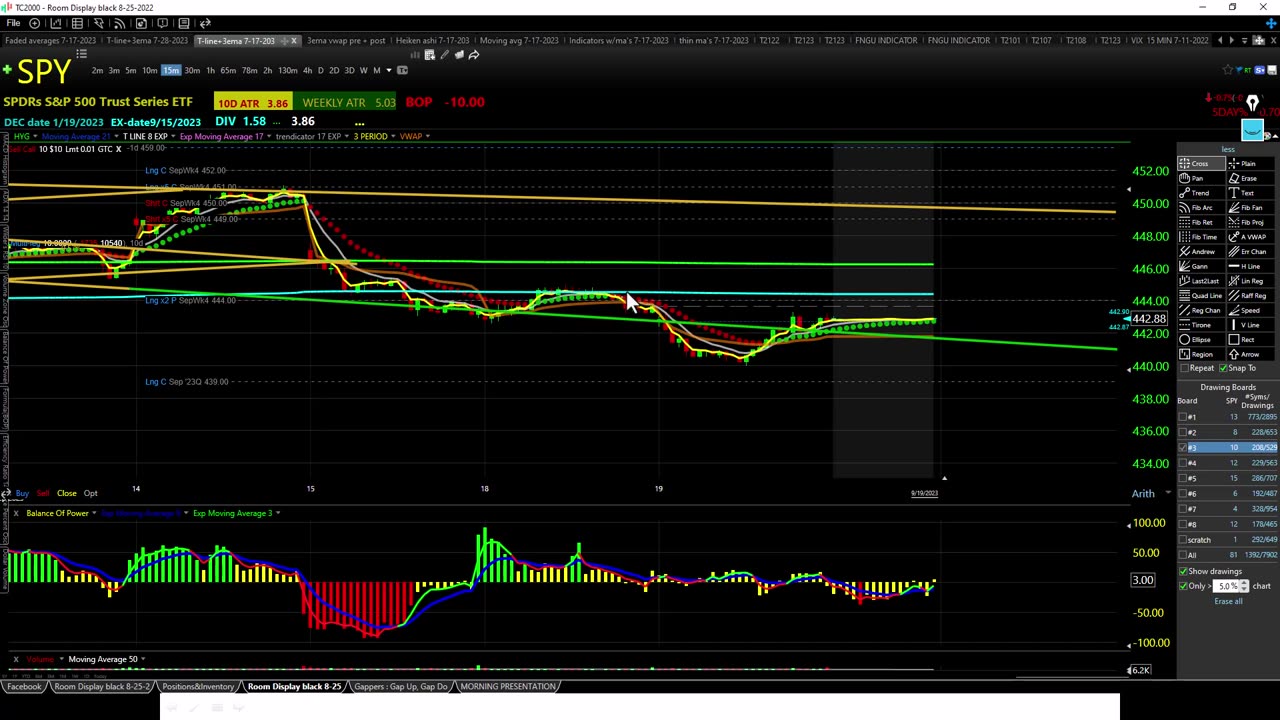Select the Trend line tool
1280x720 pixels.
1201,193
